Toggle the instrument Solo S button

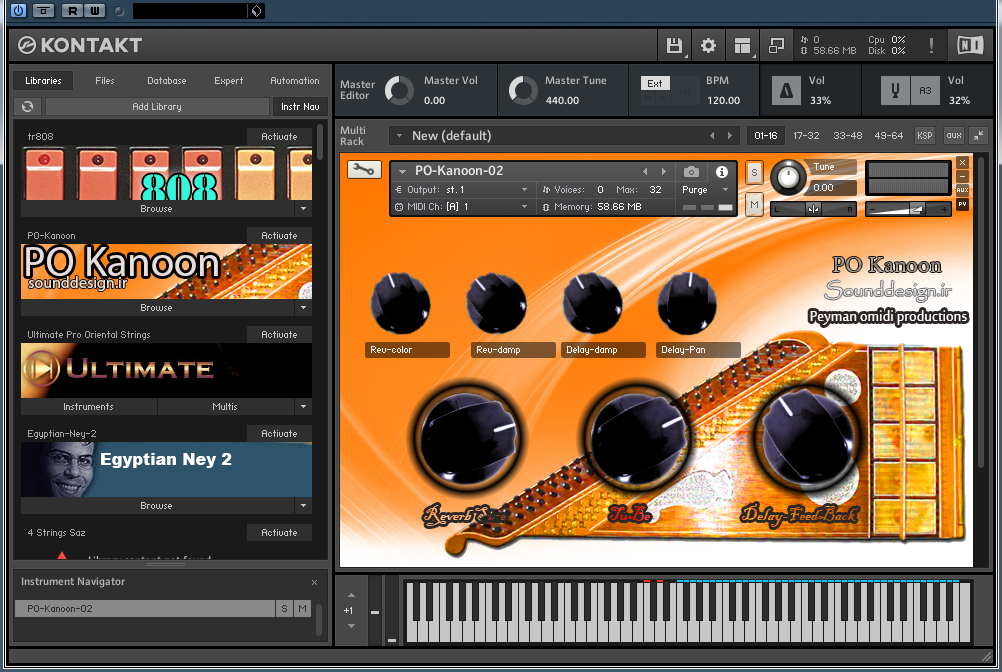click(x=754, y=172)
